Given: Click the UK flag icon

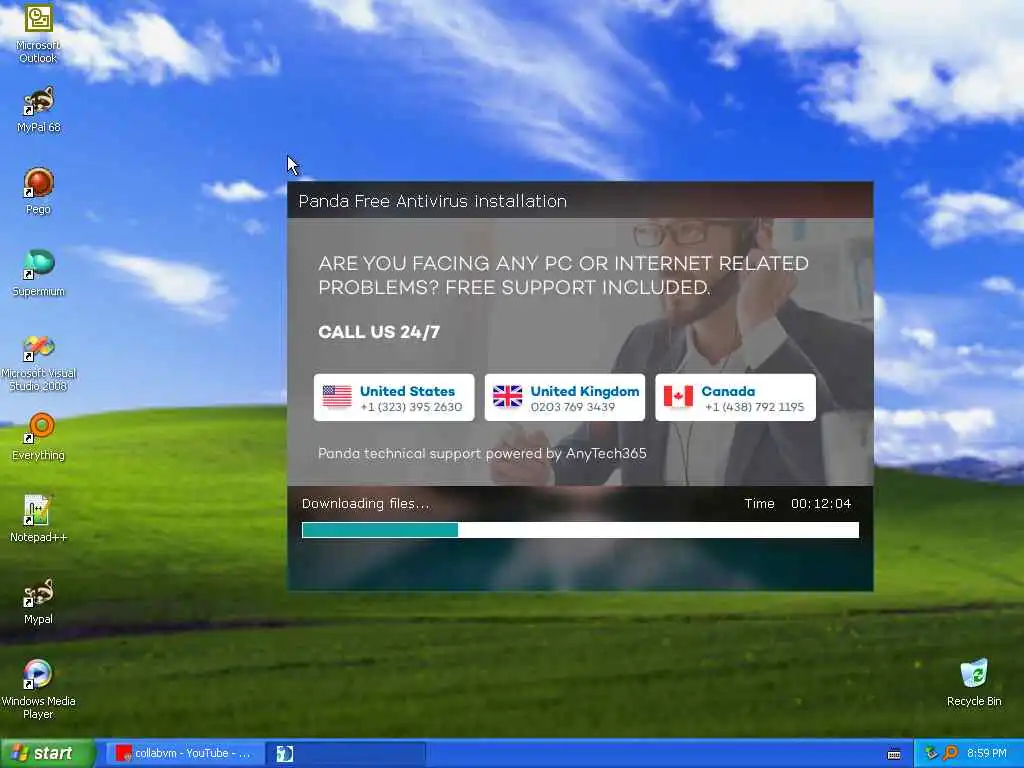Looking at the screenshot, I should tap(507, 396).
